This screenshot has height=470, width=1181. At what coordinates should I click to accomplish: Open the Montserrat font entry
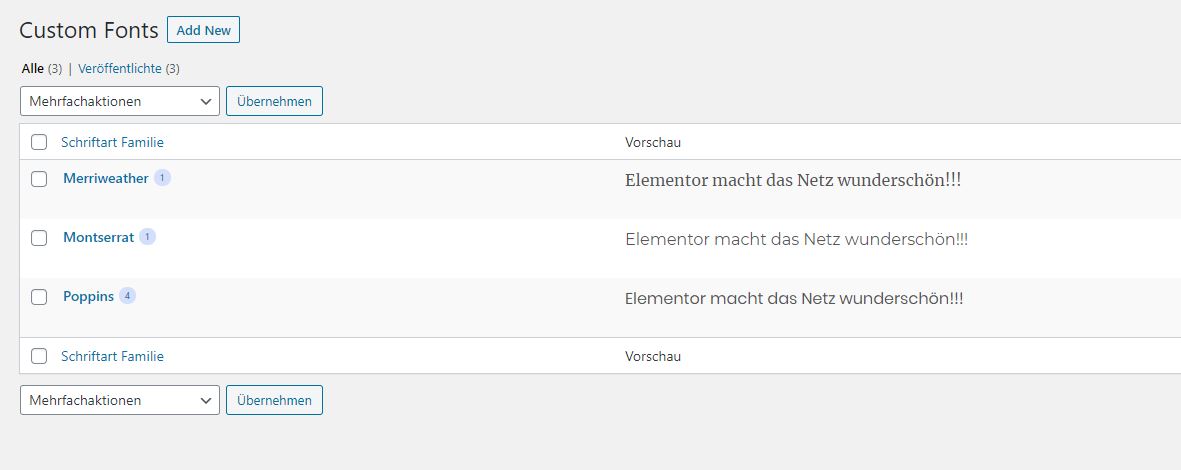point(98,238)
